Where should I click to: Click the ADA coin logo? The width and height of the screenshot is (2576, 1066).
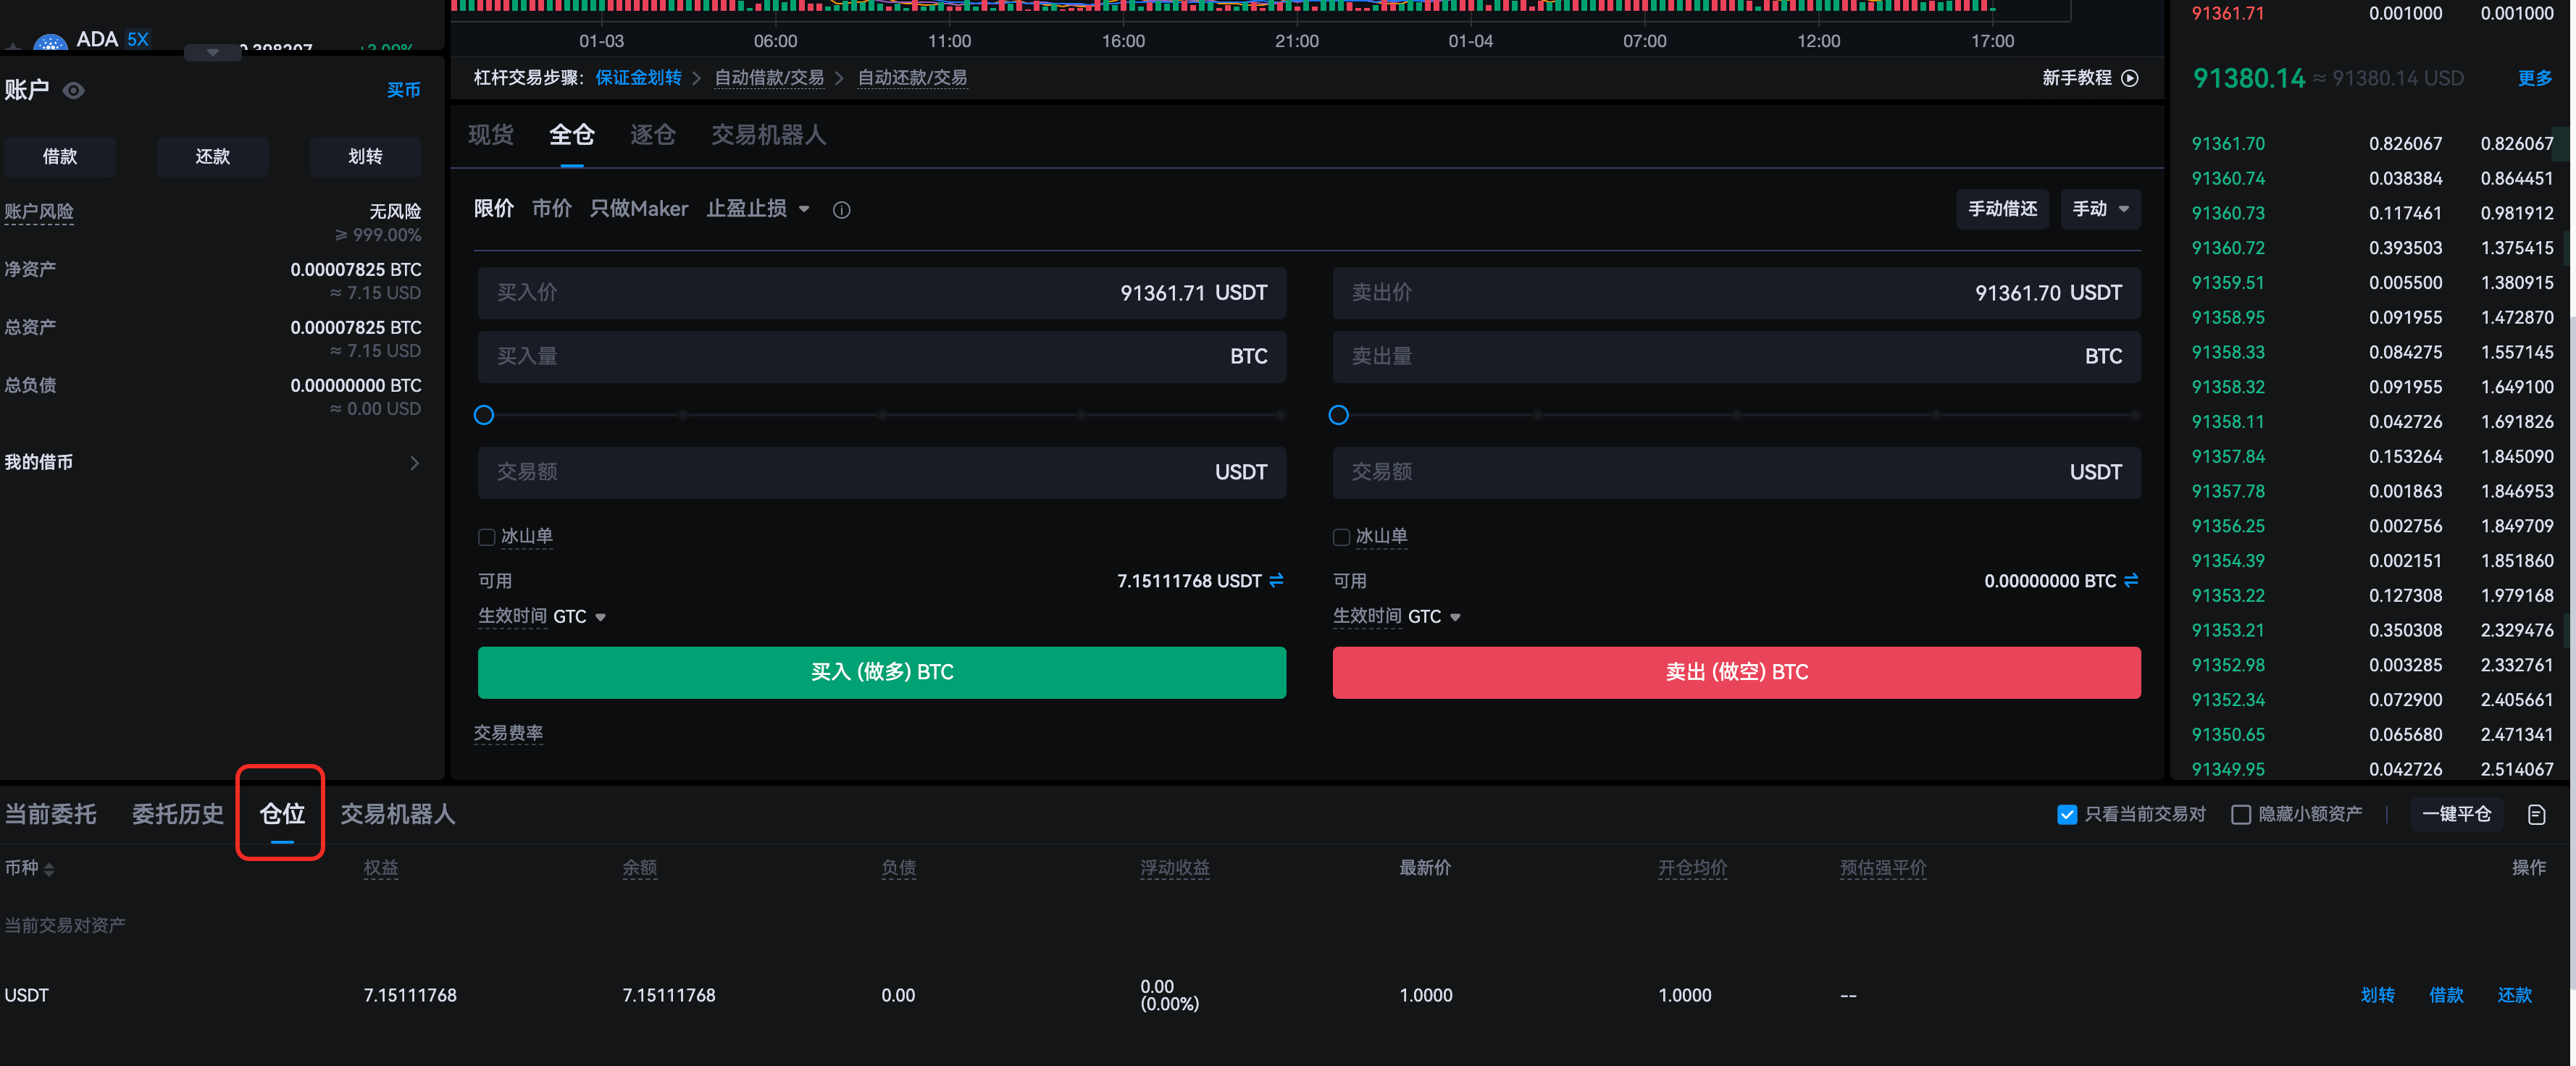point(50,42)
